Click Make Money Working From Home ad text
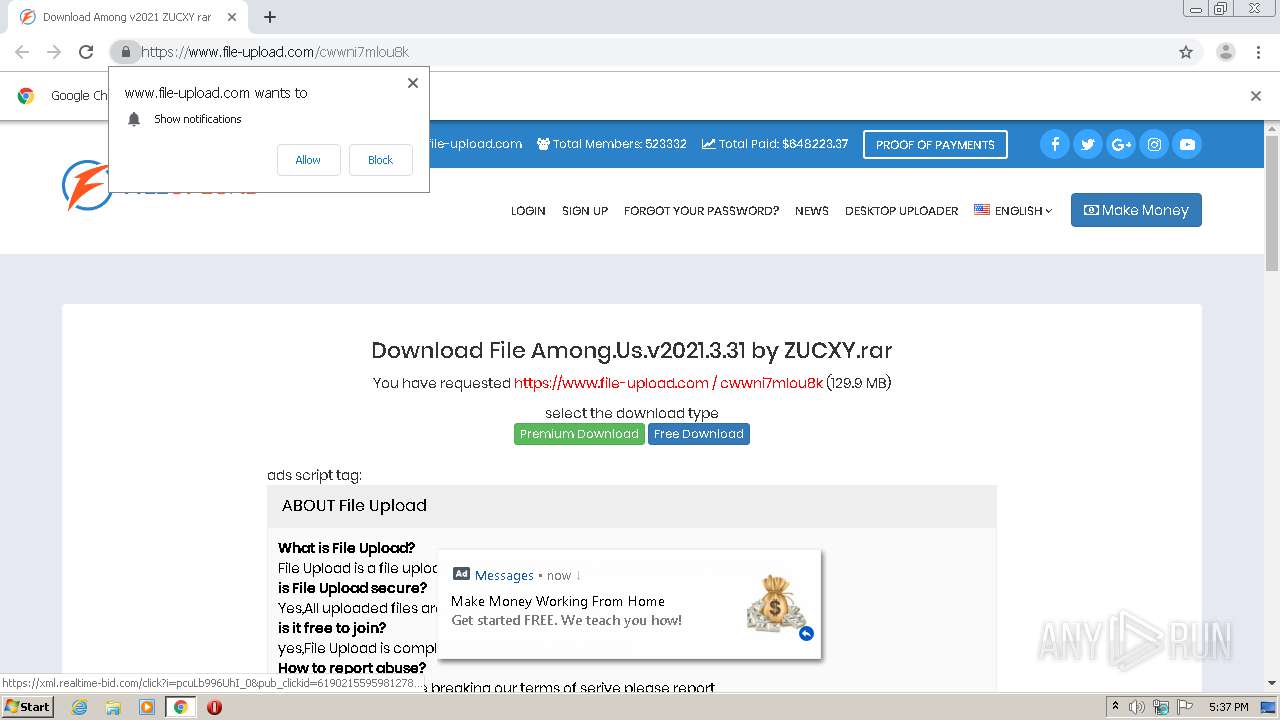Viewport: 1280px width, 720px height. coord(558,601)
